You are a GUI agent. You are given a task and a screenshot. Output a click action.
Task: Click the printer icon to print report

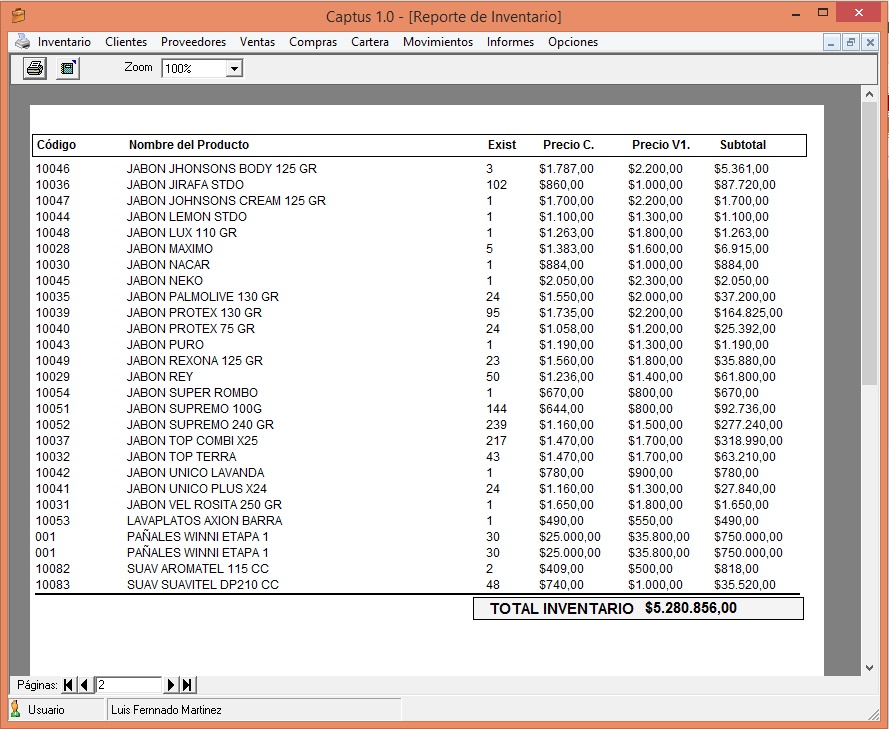coord(35,69)
